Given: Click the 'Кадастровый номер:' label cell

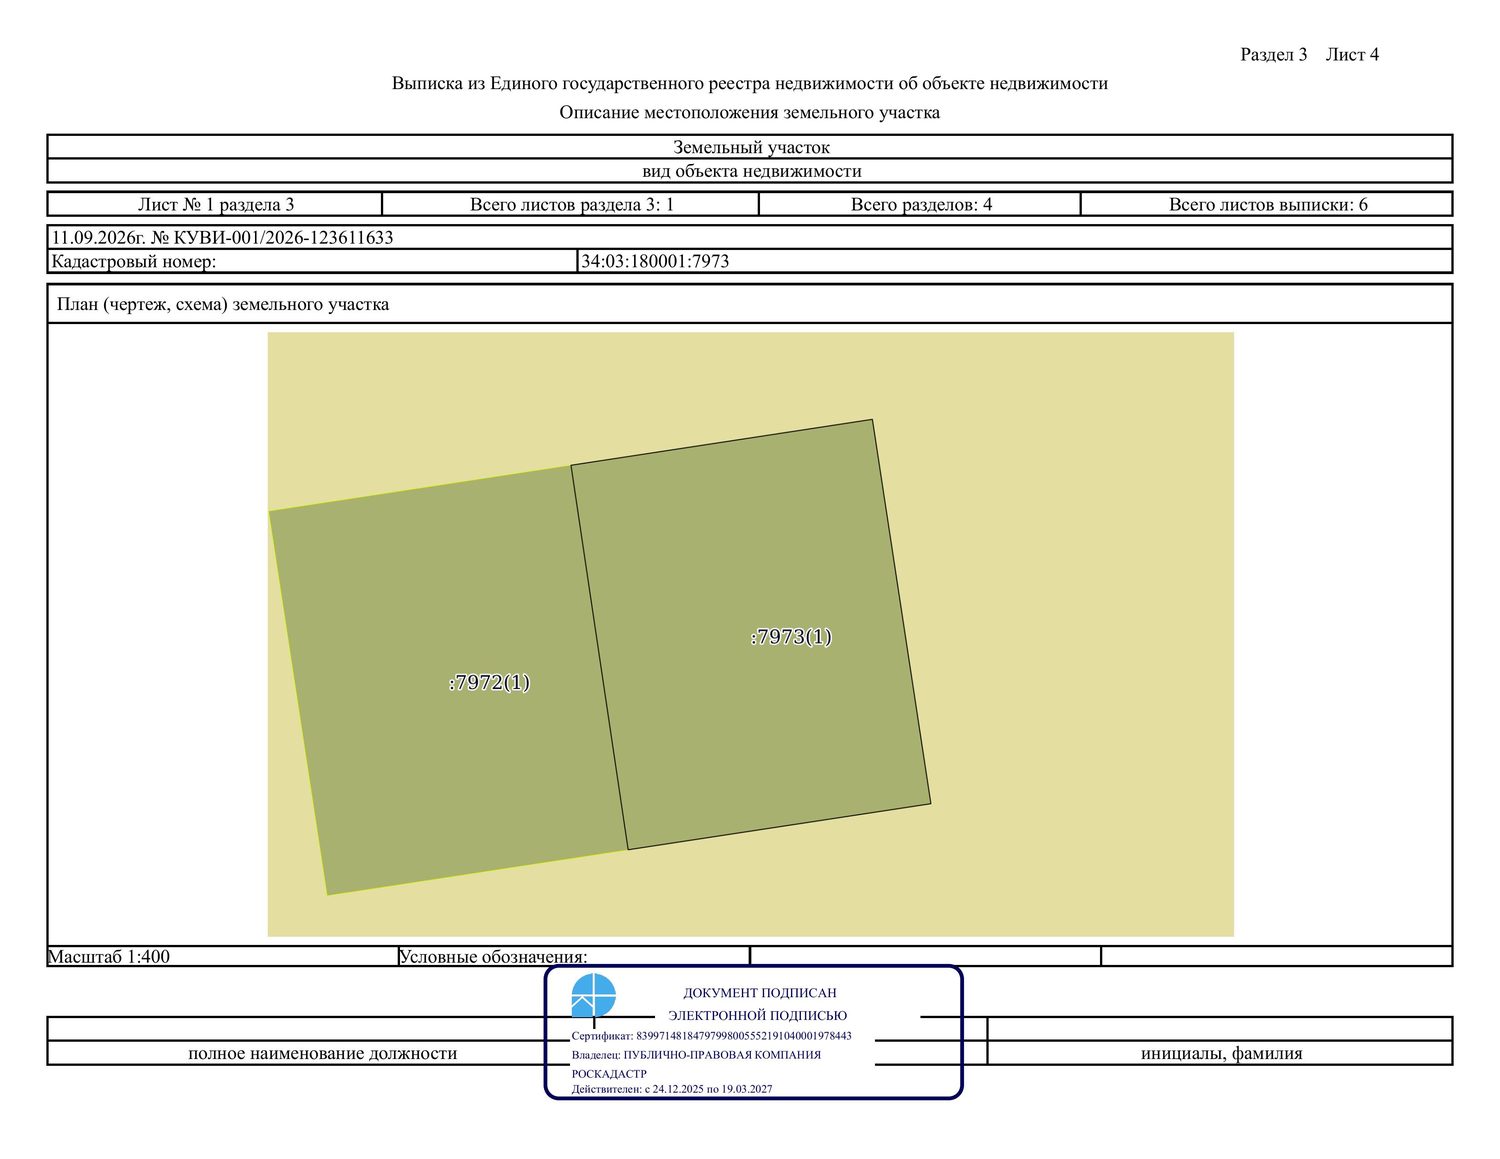Looking at the screenshot, I should pos(313,261).
